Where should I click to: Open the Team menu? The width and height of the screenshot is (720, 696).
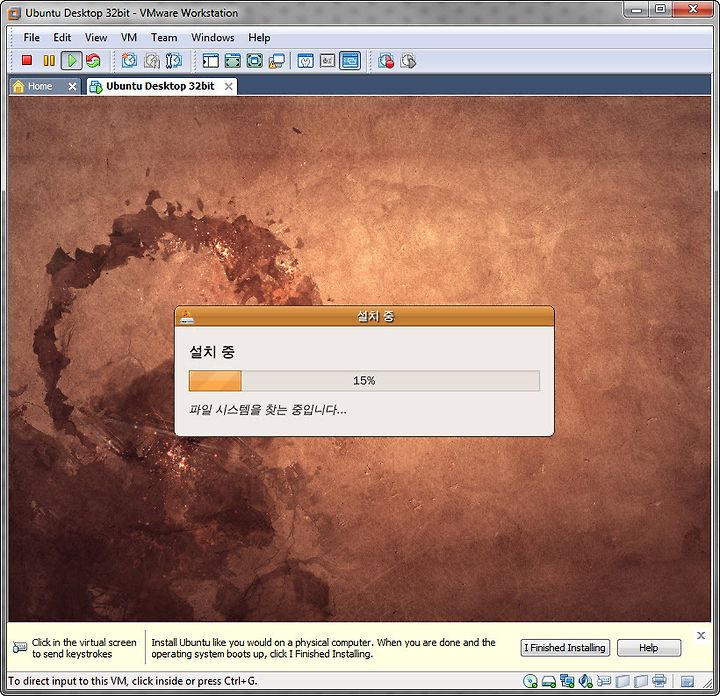pos(164,38)
